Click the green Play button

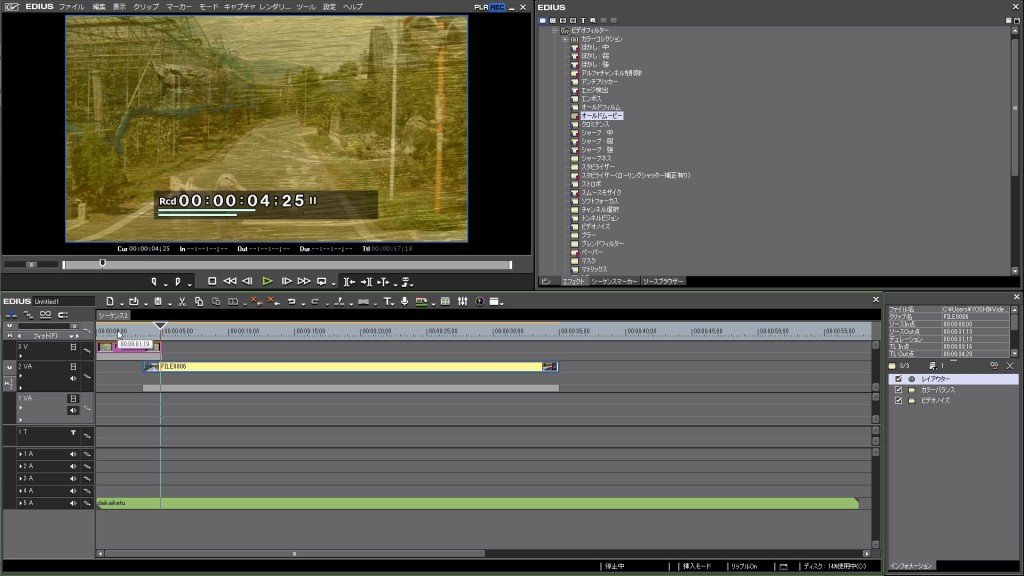(x=267, y=281)
